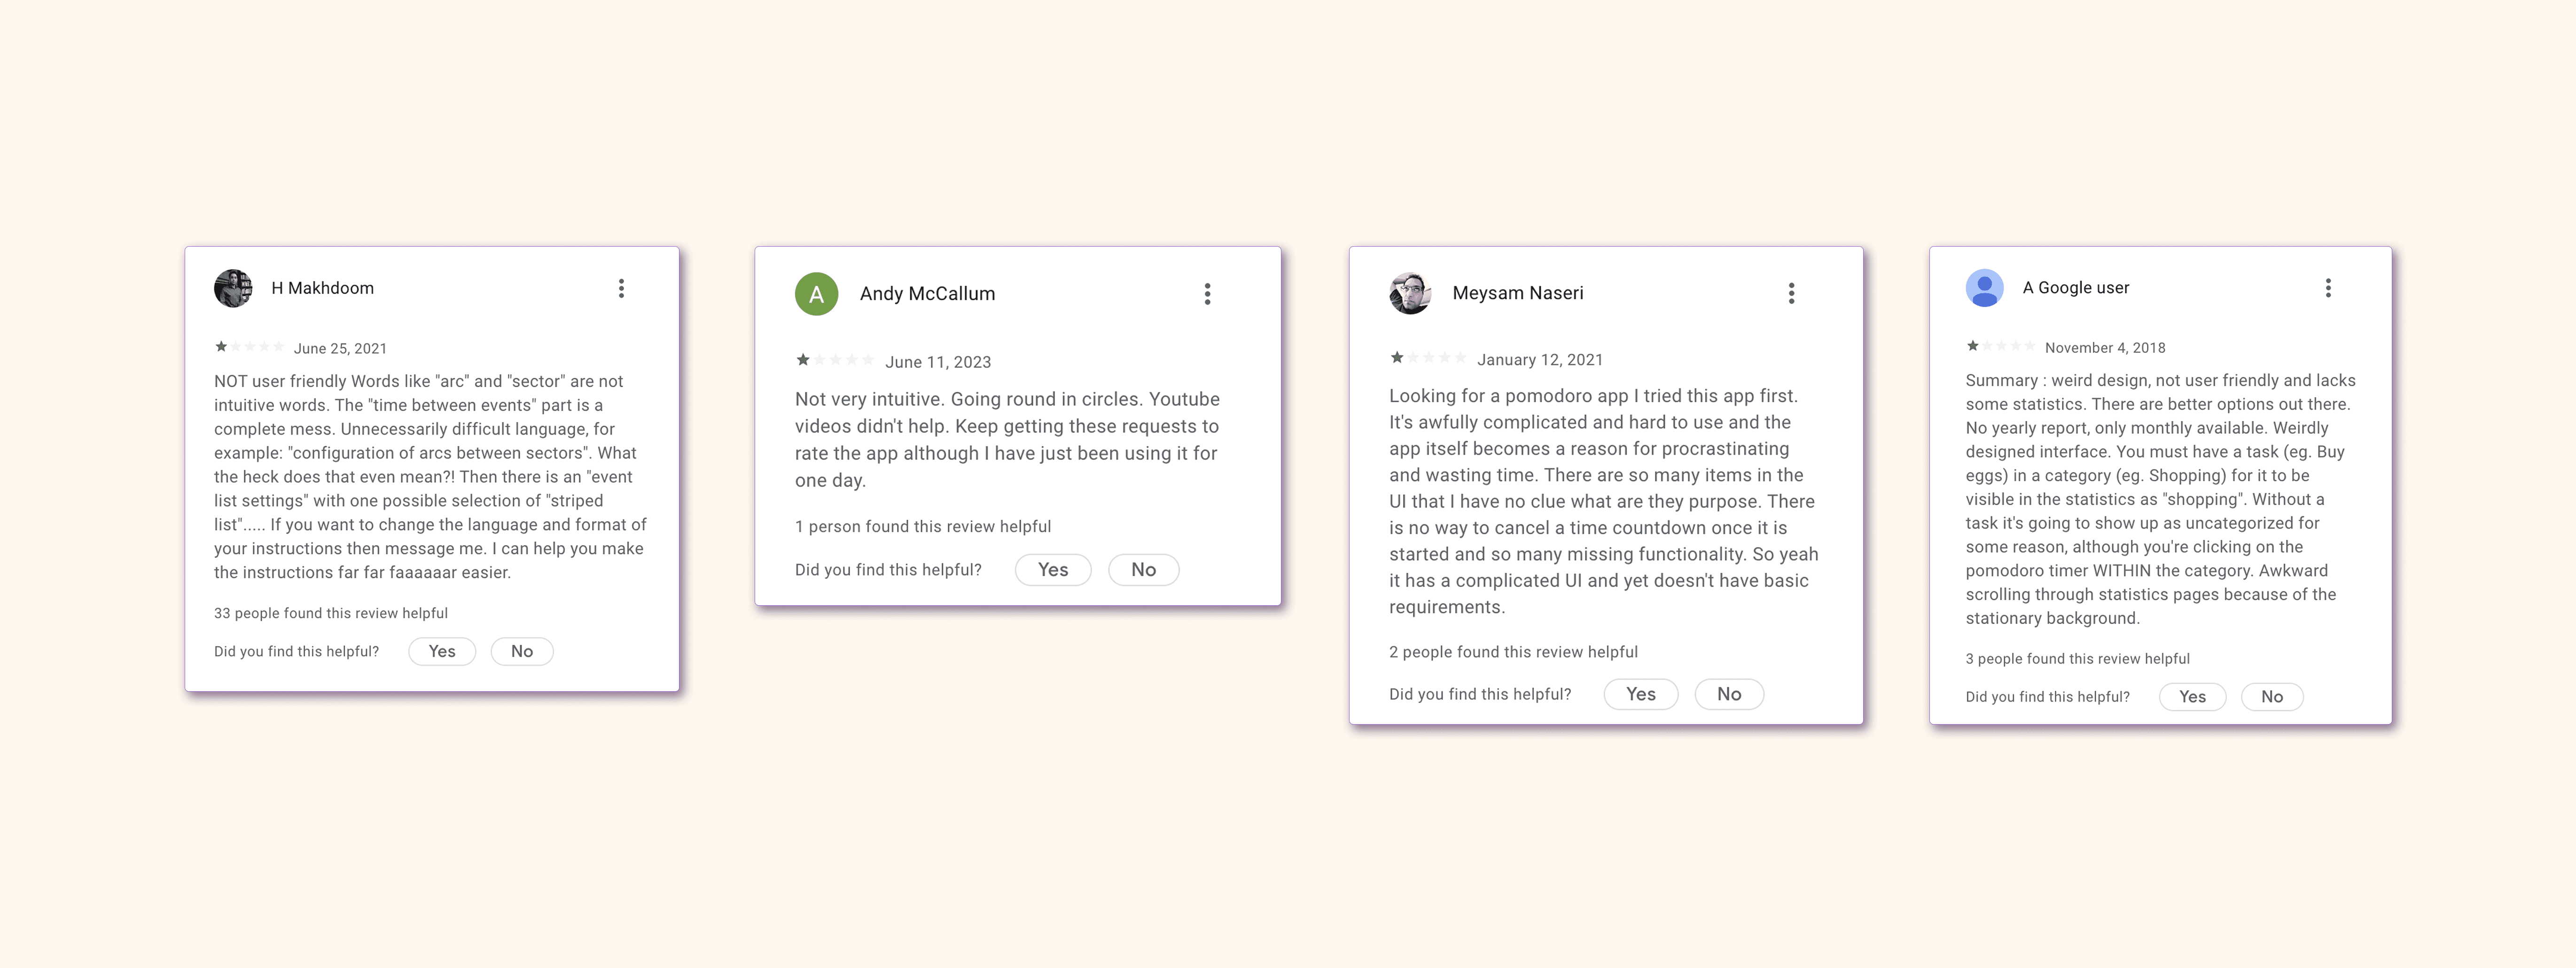The image size is (2576, 968).
Task: Click Andy McCallum's green letter avatar
Action: coord(816,294)
